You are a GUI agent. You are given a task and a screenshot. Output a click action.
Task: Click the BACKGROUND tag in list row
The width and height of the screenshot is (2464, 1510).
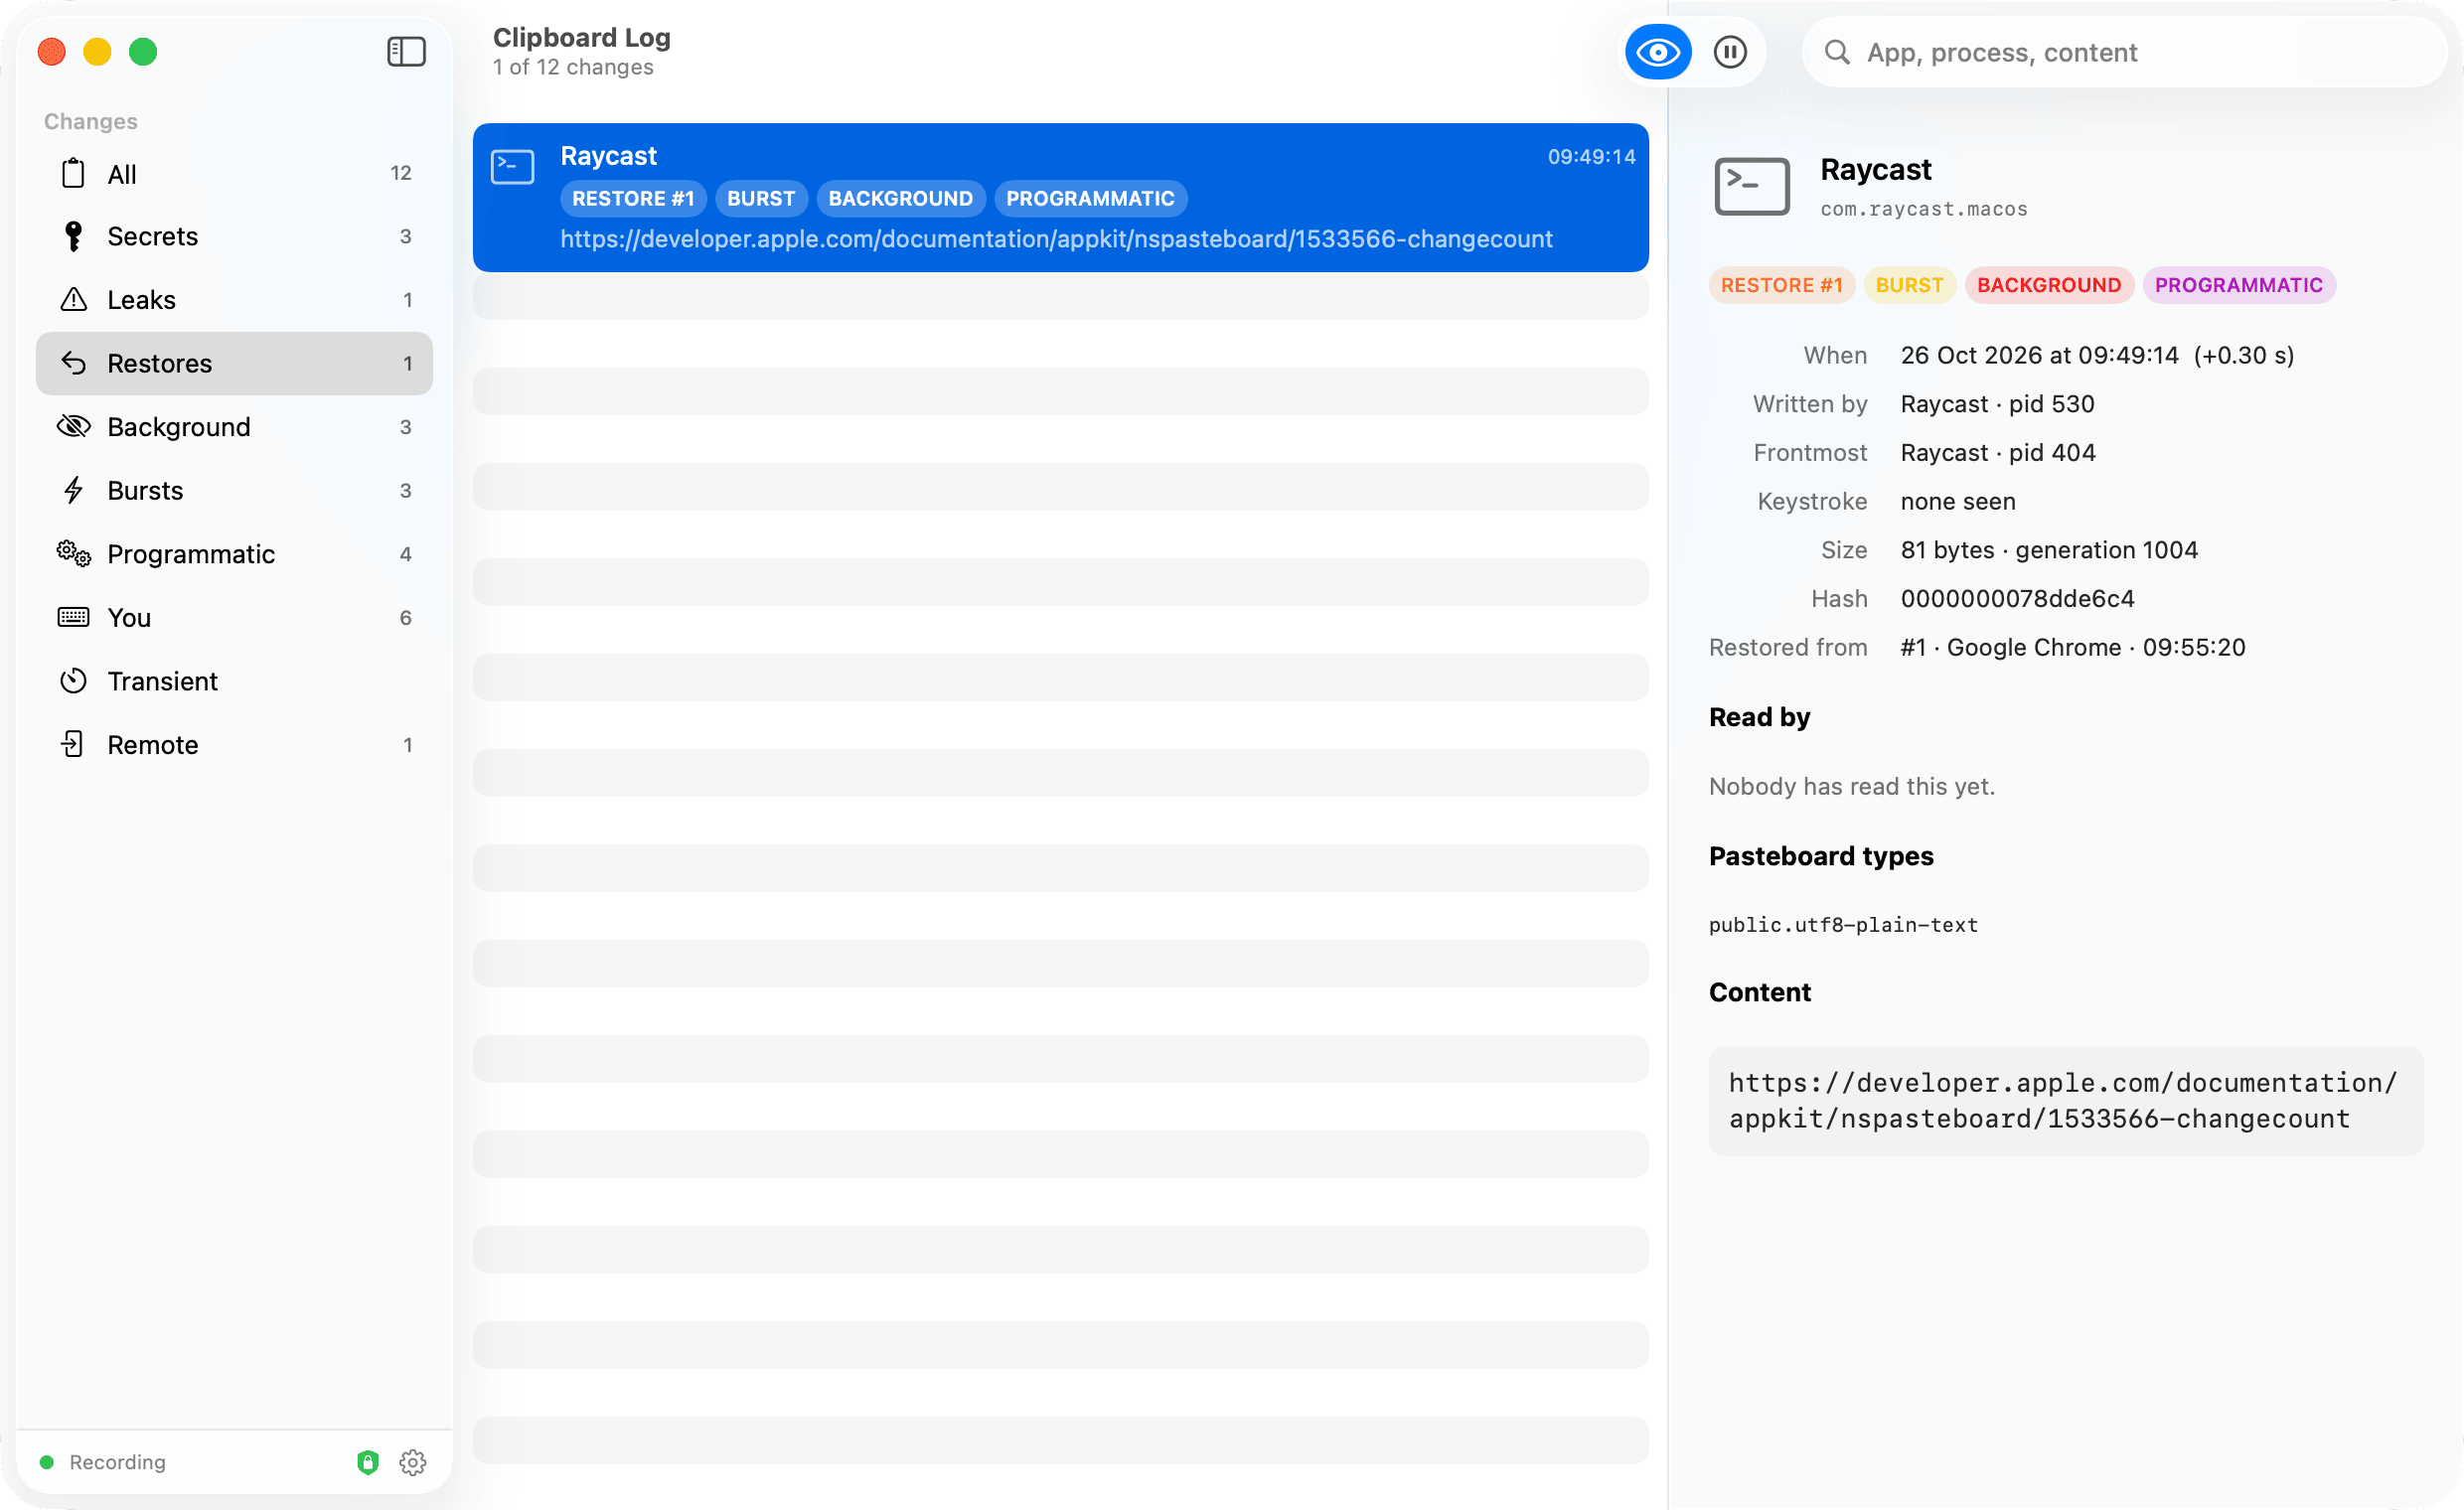[900, 198]
